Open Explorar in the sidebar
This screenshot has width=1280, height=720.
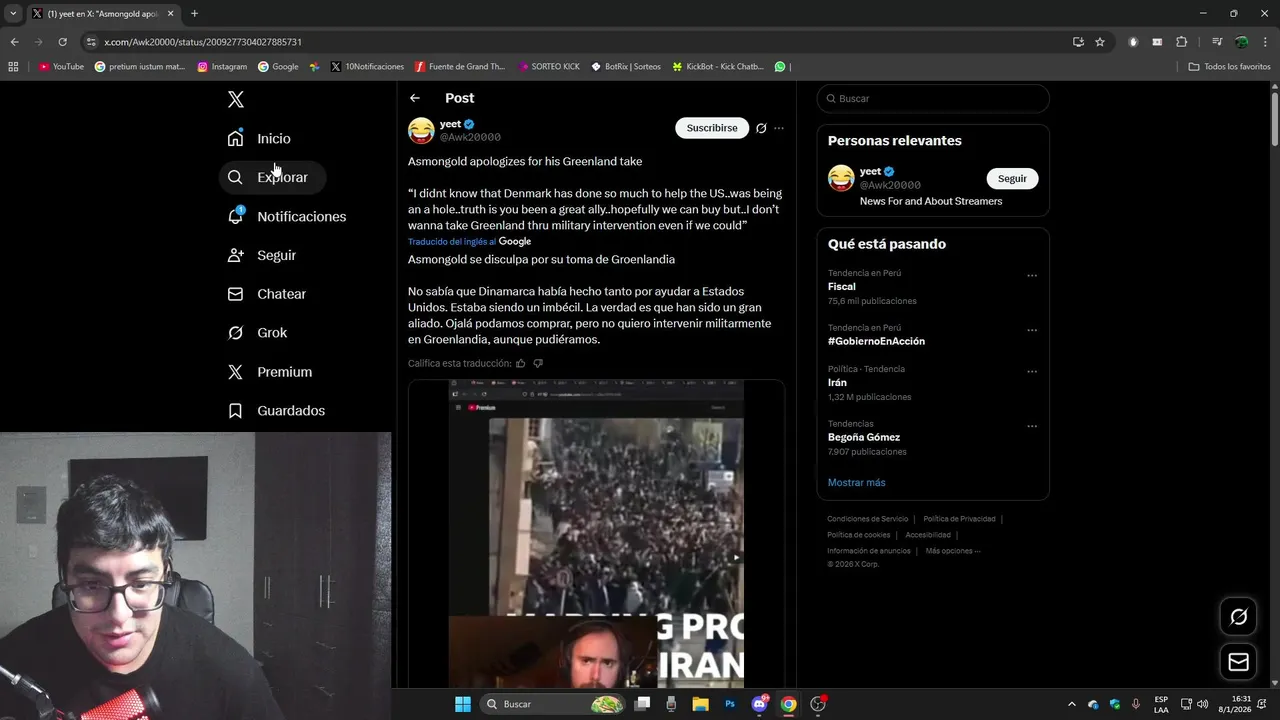(x=271, y=177)
